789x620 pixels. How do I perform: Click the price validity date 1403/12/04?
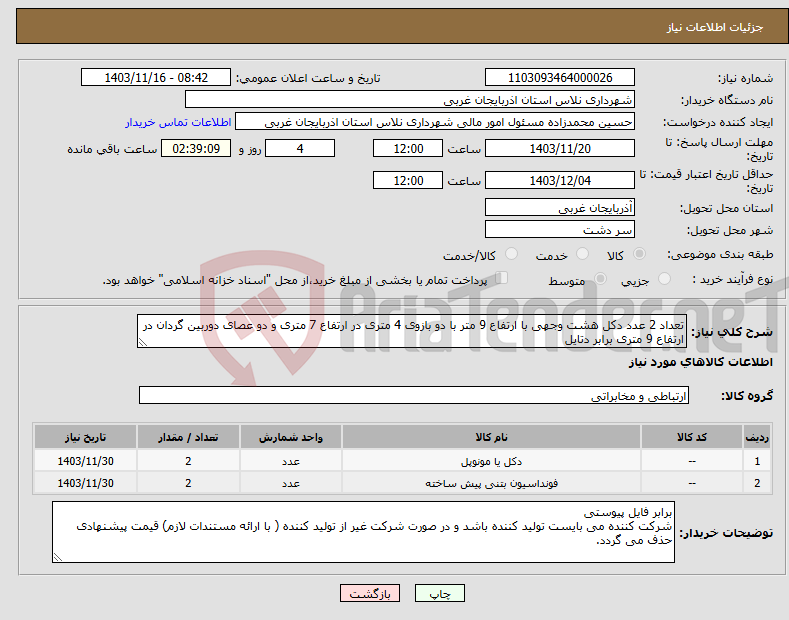click(x=560, y=180)
